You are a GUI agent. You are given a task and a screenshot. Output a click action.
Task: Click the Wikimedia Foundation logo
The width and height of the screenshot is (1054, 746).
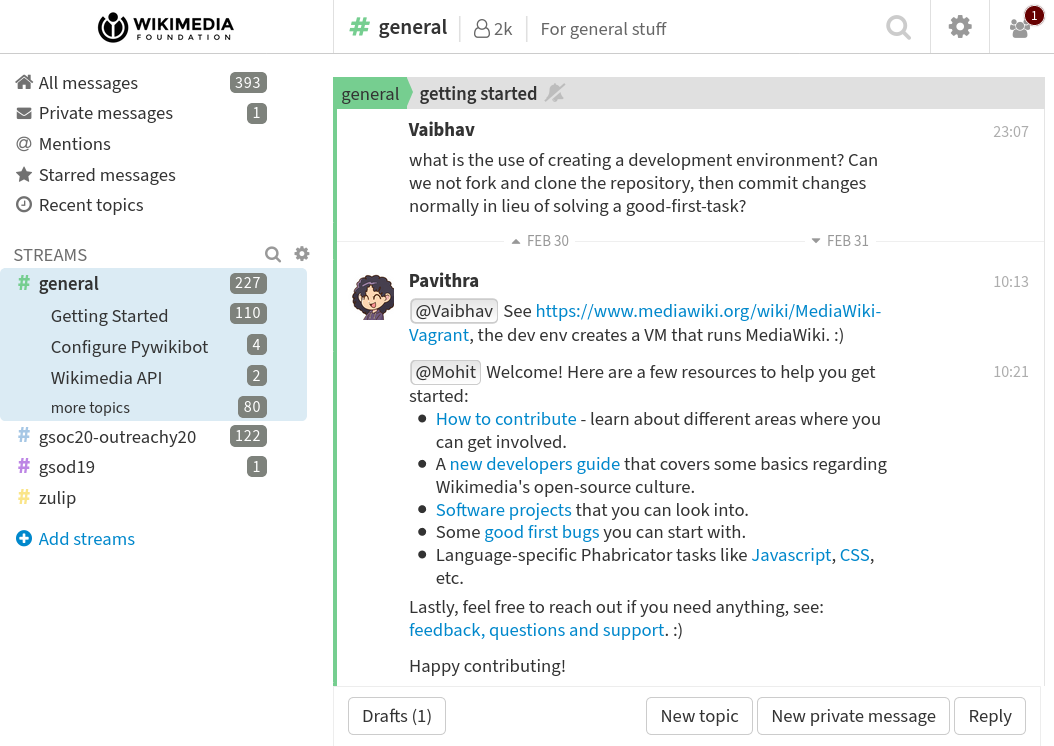[165, 27]
